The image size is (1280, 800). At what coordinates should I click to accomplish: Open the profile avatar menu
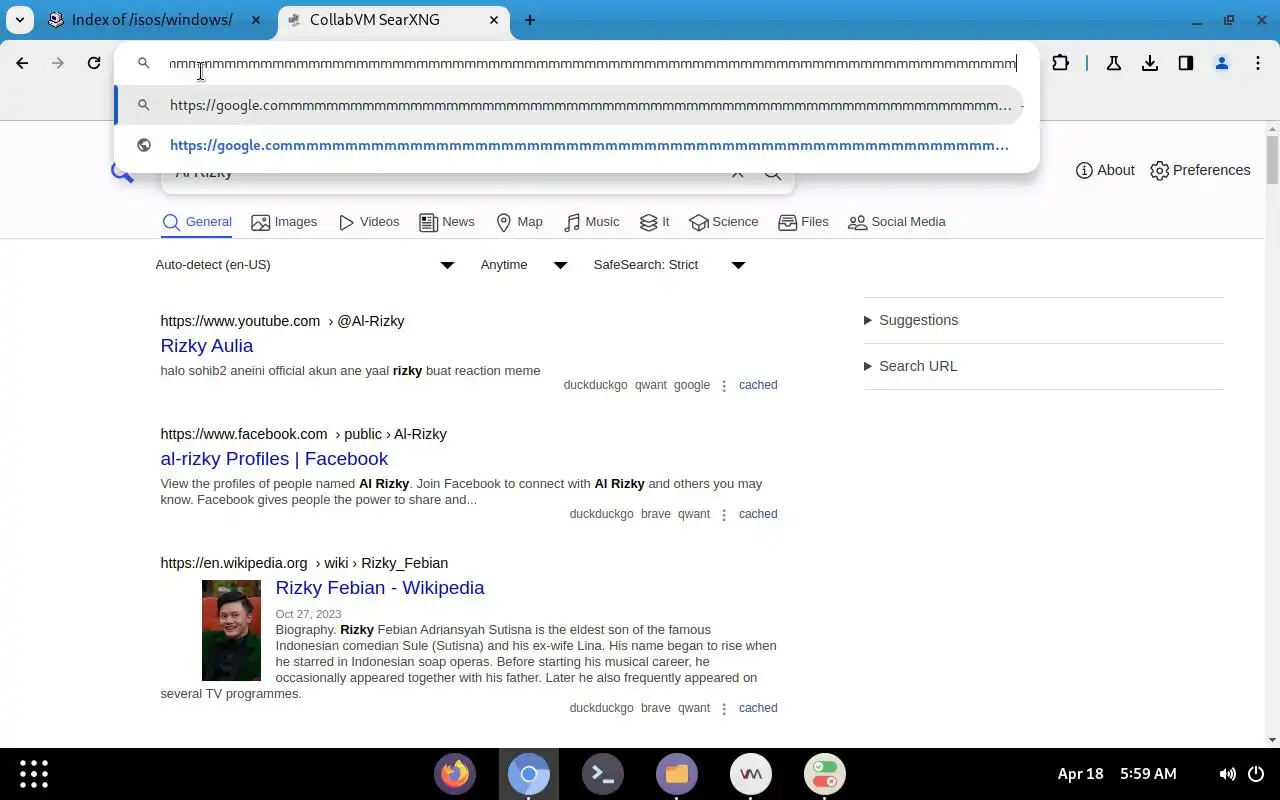[1222, 63]
